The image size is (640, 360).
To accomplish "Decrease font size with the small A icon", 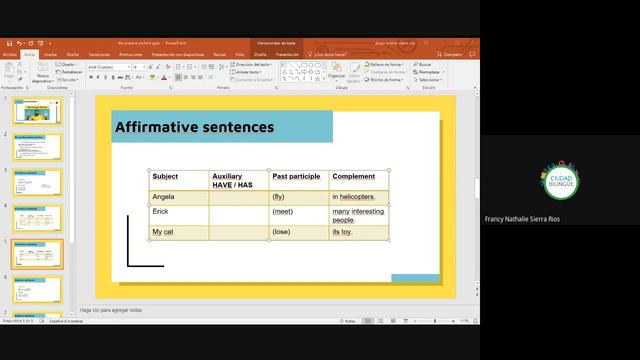I will coord(158,67).
